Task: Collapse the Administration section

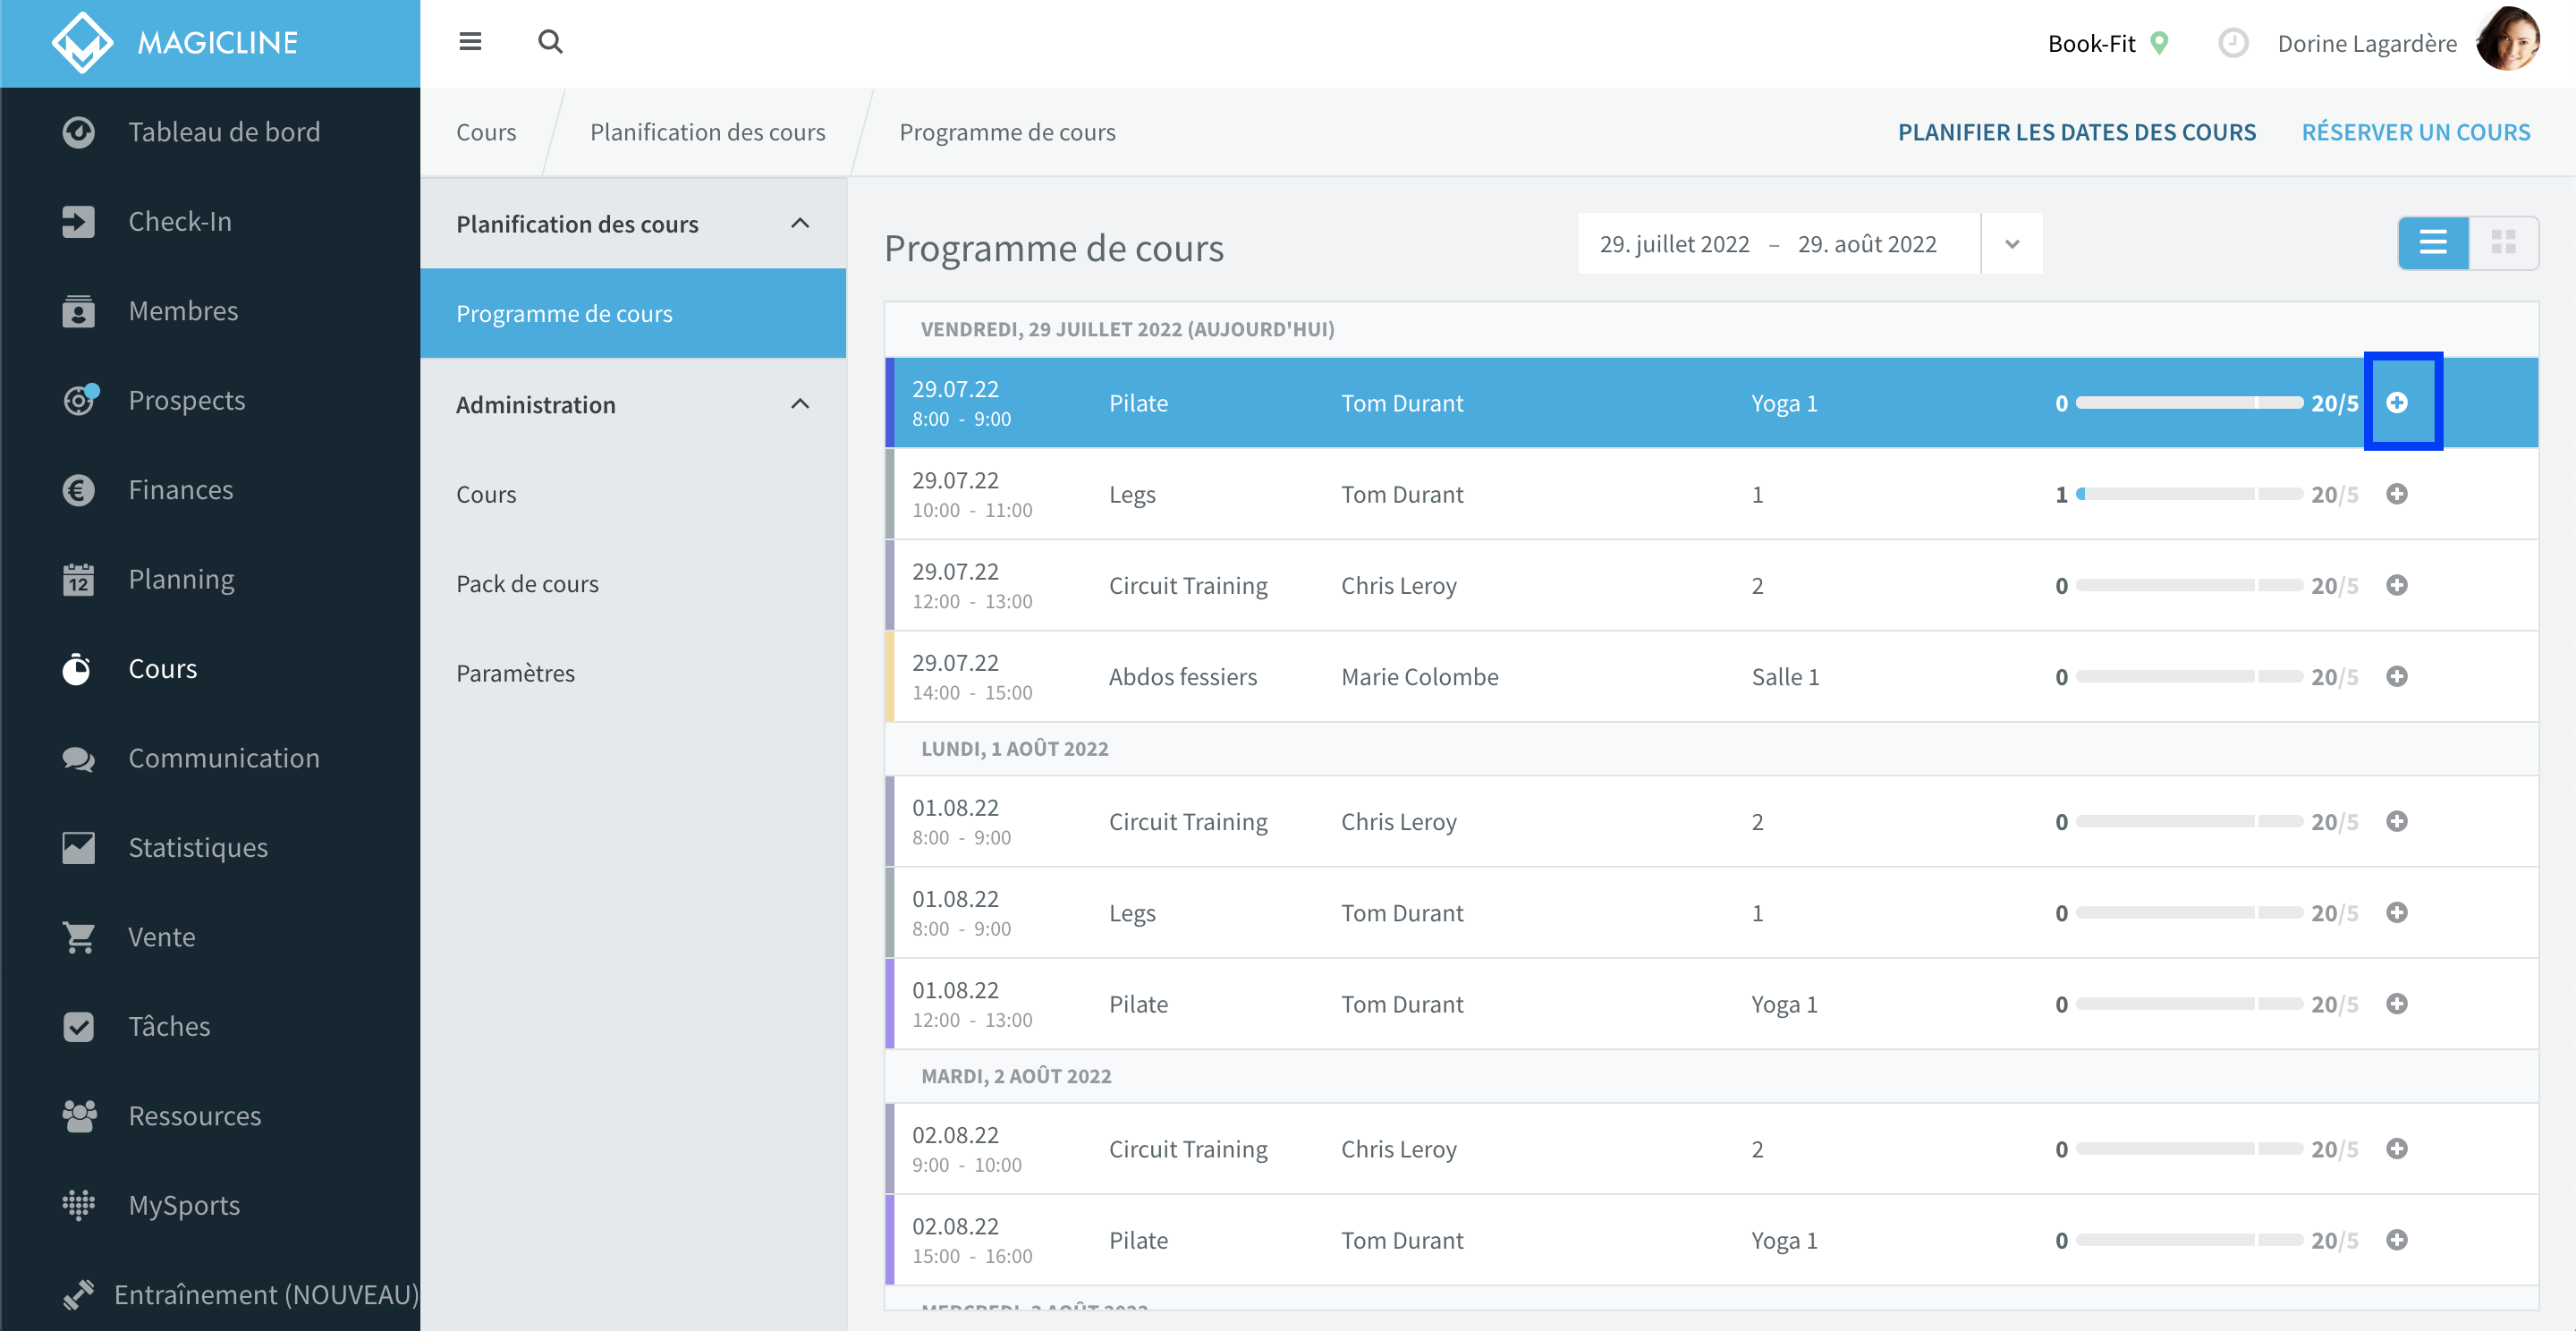Action: click(x=800, y=404)
